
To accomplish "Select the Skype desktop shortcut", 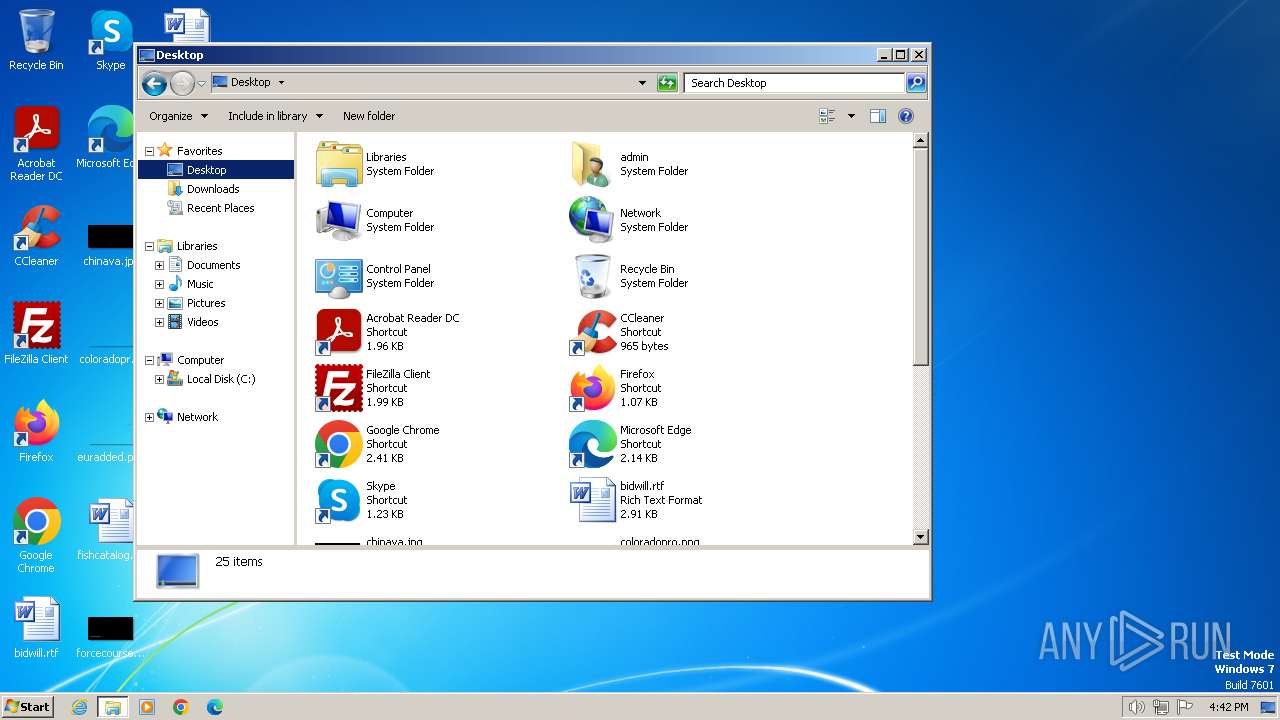I will pos(110,40).
